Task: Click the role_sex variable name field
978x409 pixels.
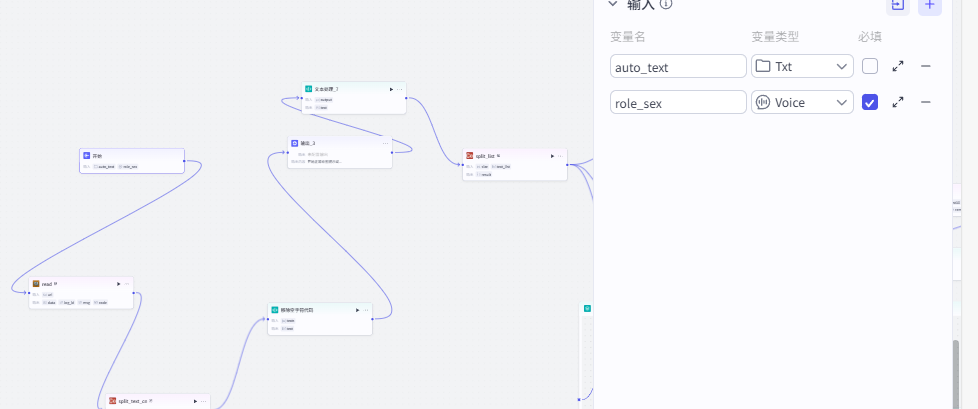Action: [678, 102]
